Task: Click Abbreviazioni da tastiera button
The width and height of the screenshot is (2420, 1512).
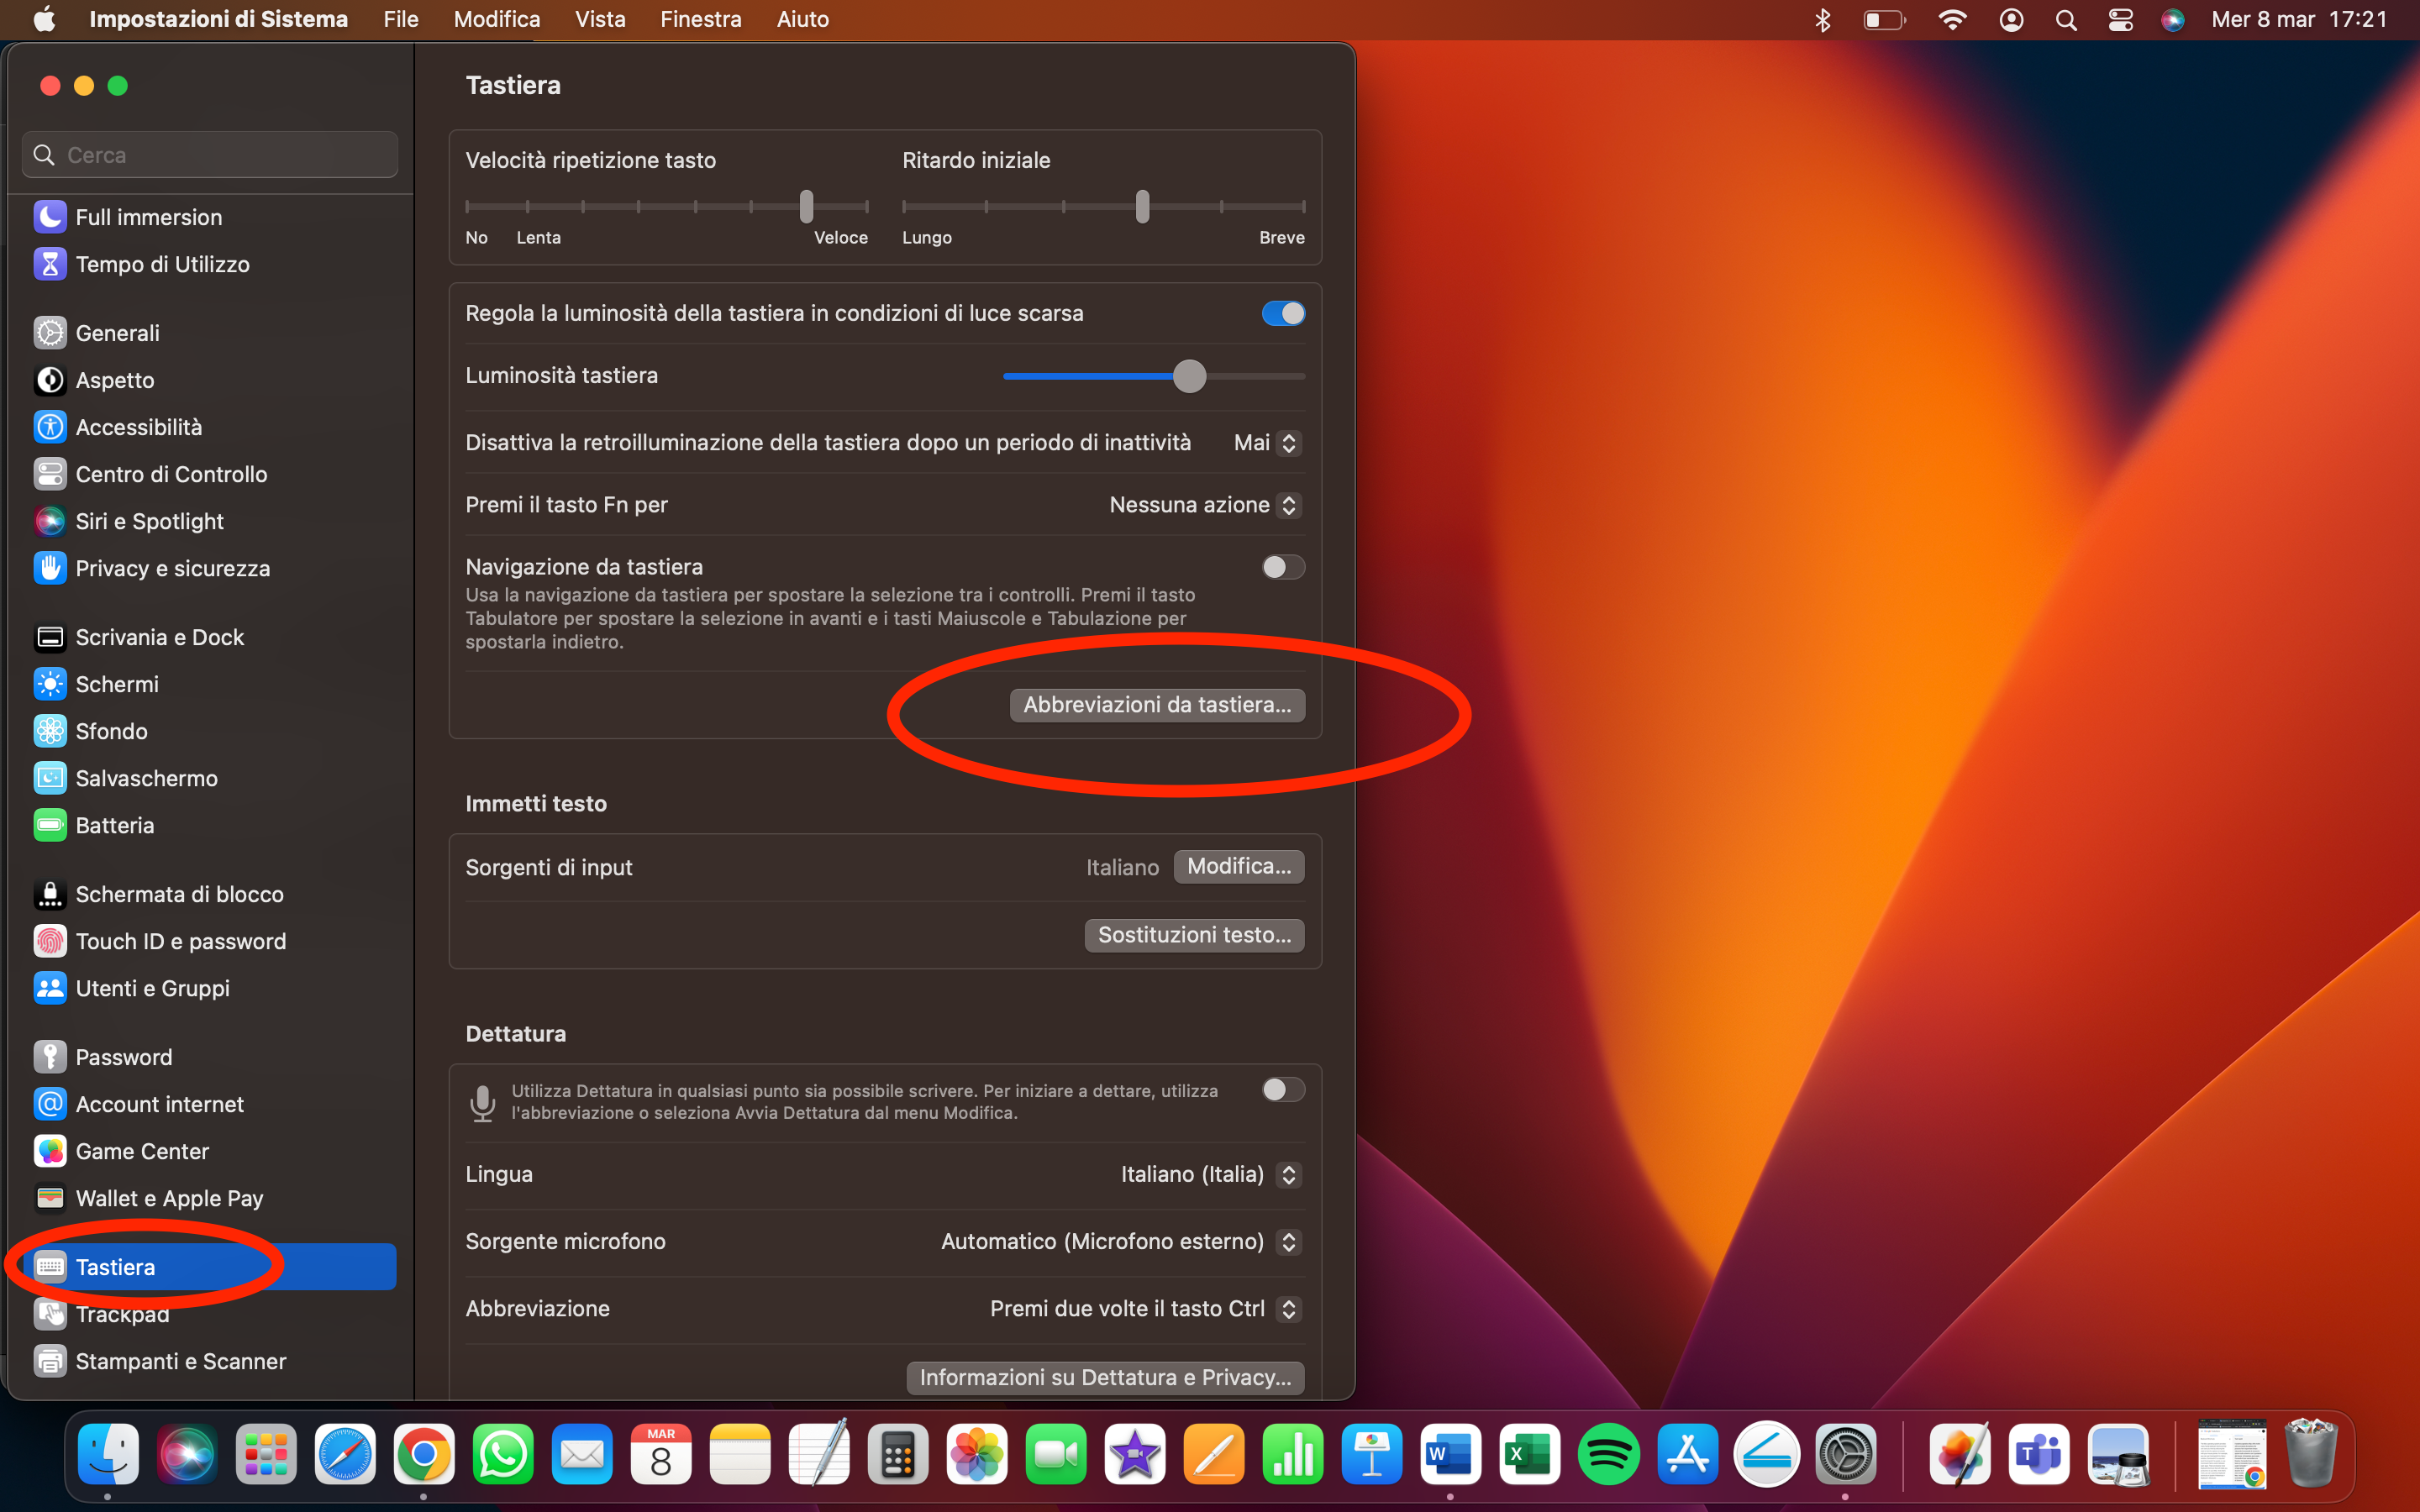Action: tap(1156, 705)
